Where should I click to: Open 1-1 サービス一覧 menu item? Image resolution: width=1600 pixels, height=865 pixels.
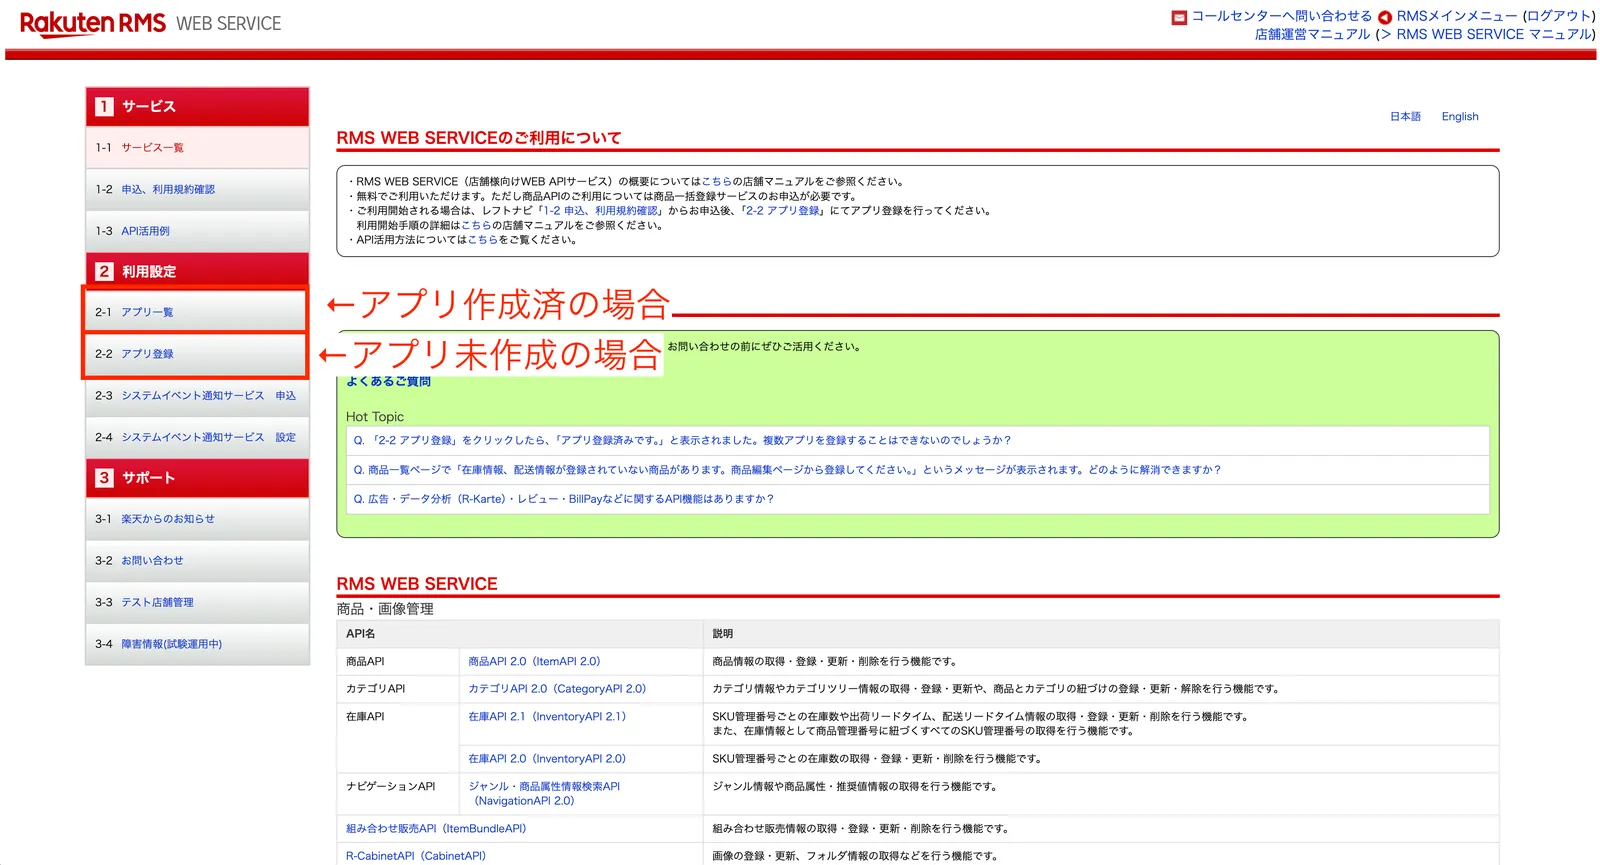197,147
